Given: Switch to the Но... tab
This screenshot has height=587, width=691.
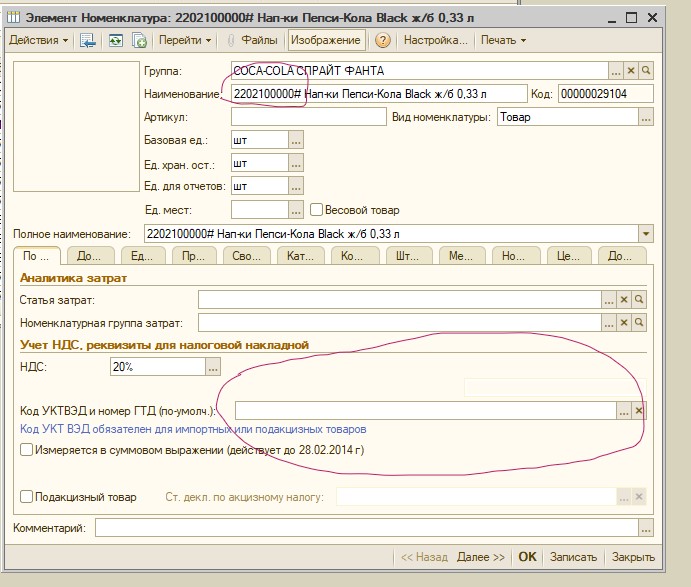Looking at the screenshot, I should [x=514, y=256].
